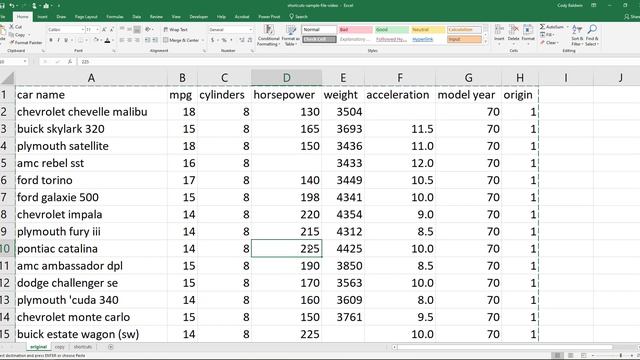Click the horizontal scrollbar at the bottom
This screenshot has width=640, height=360.
point(505,347)
